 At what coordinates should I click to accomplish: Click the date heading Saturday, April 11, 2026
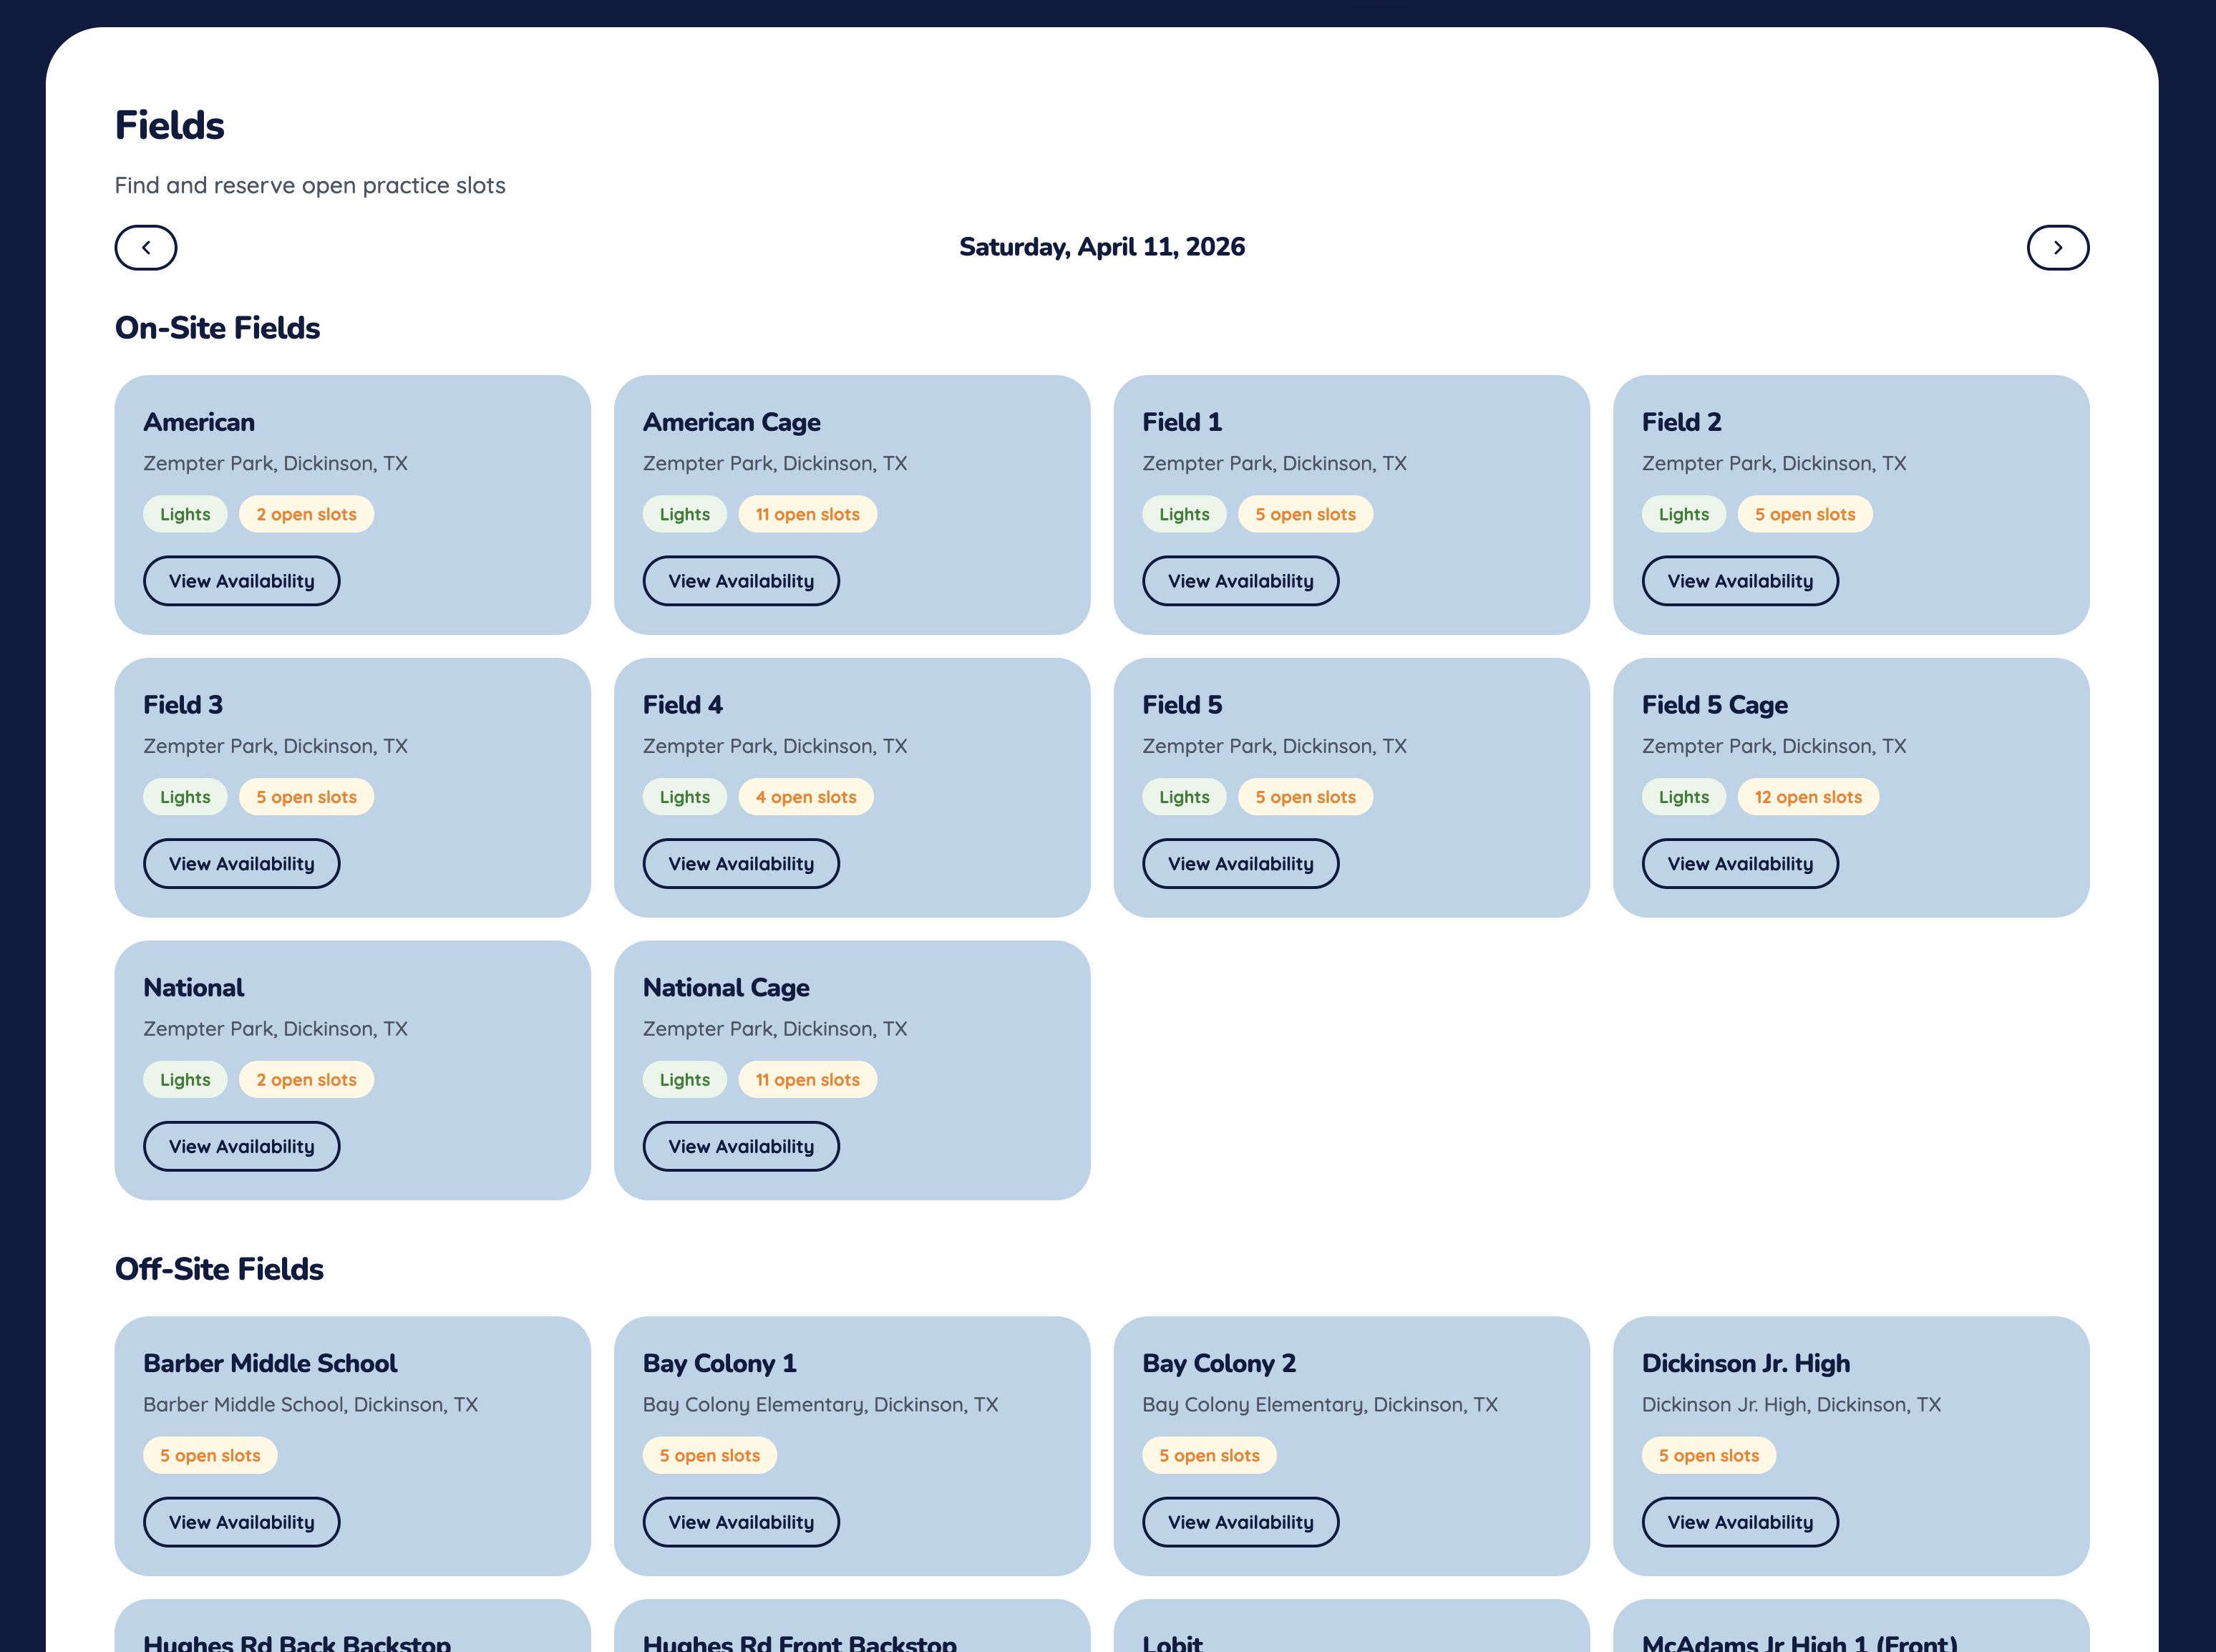pyautogui.click(x=1101, y=247)
